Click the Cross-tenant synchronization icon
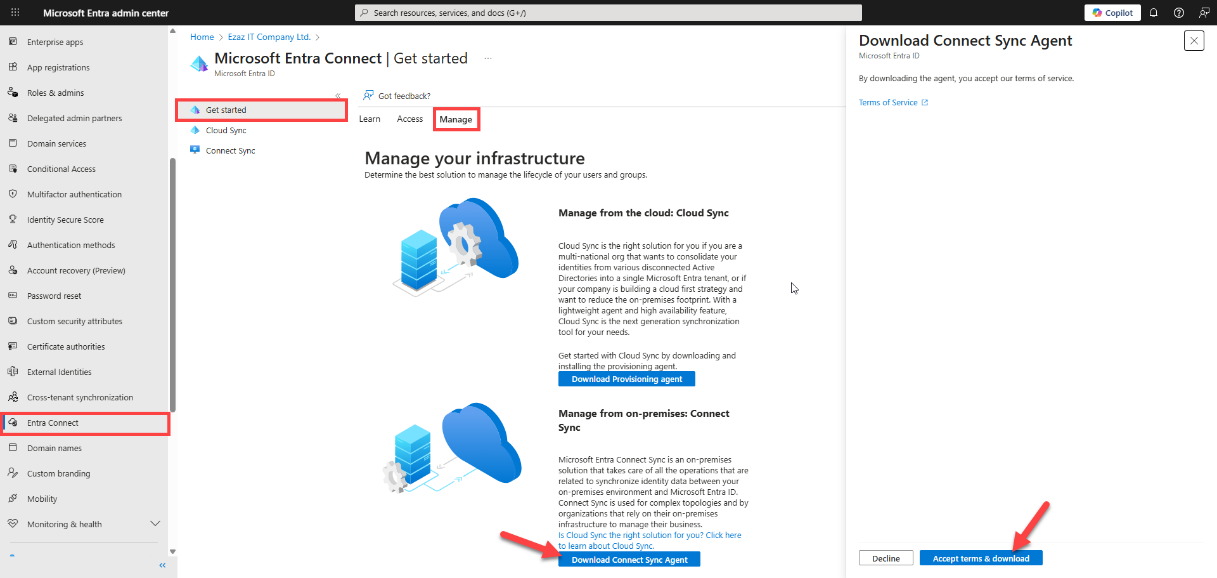This screenshot has height=578, width=1217. point(12,397)
